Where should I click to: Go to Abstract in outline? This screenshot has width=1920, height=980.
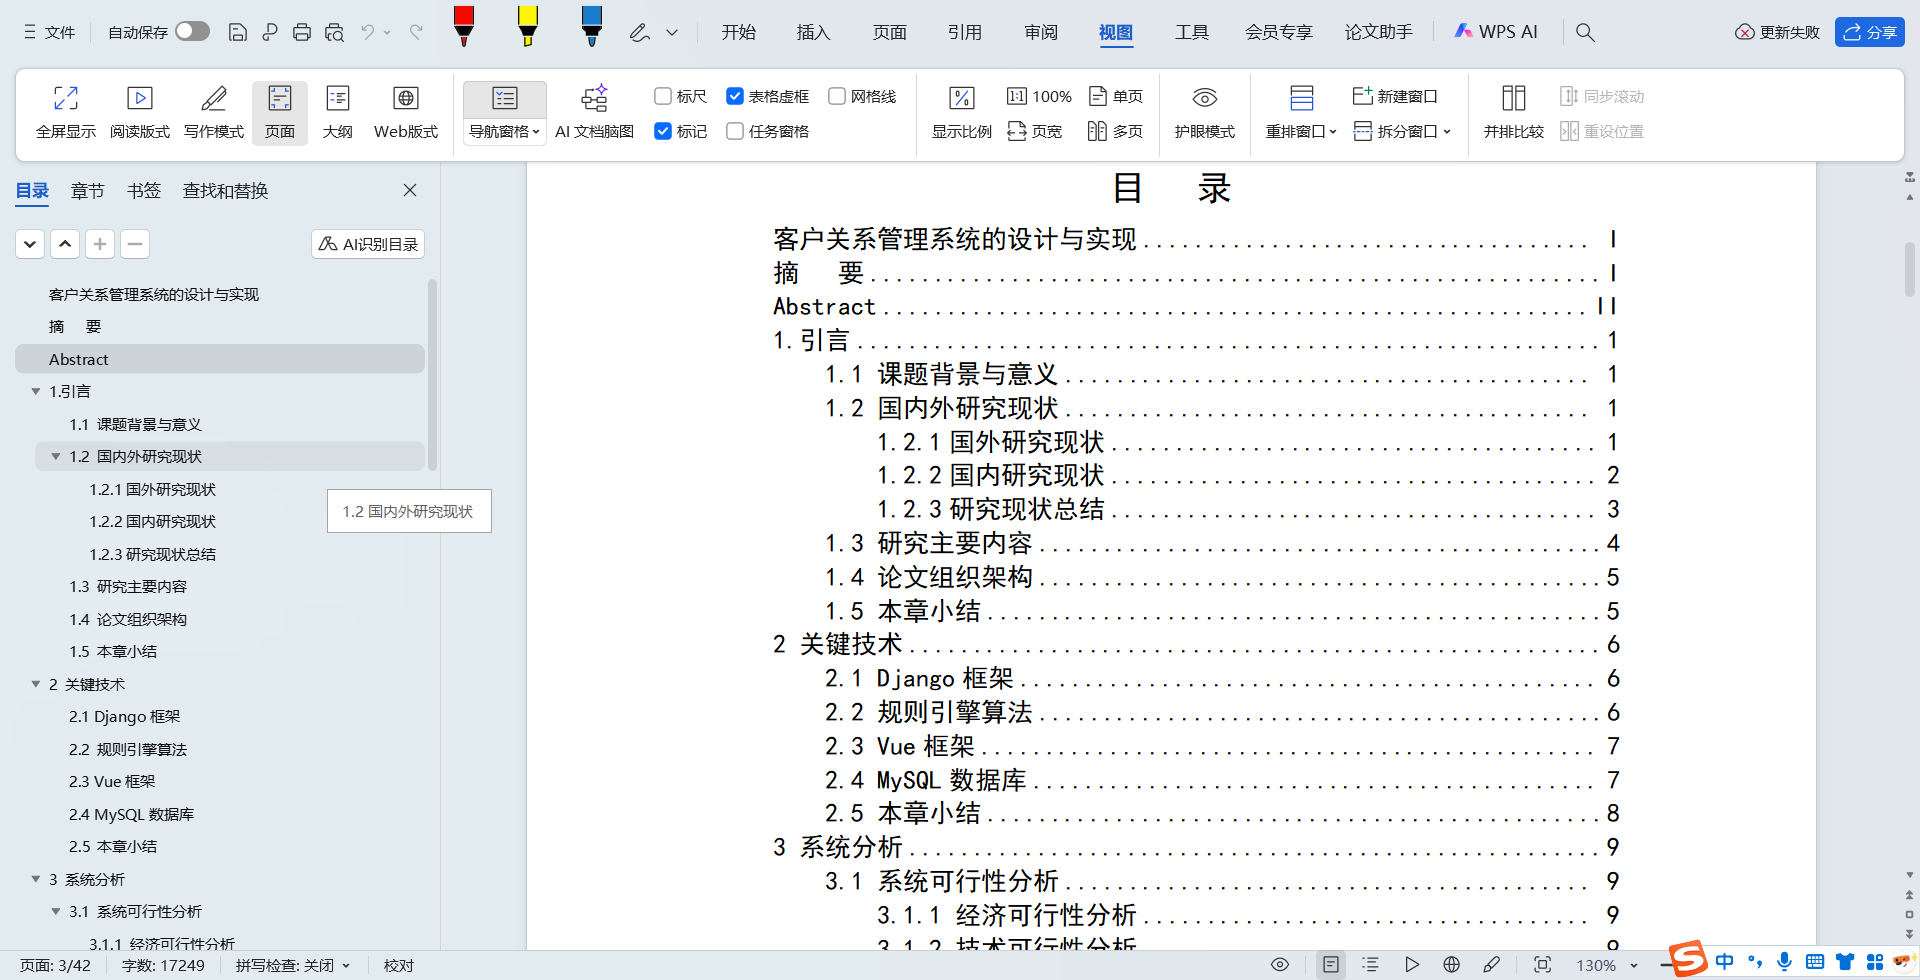(220, 359)
